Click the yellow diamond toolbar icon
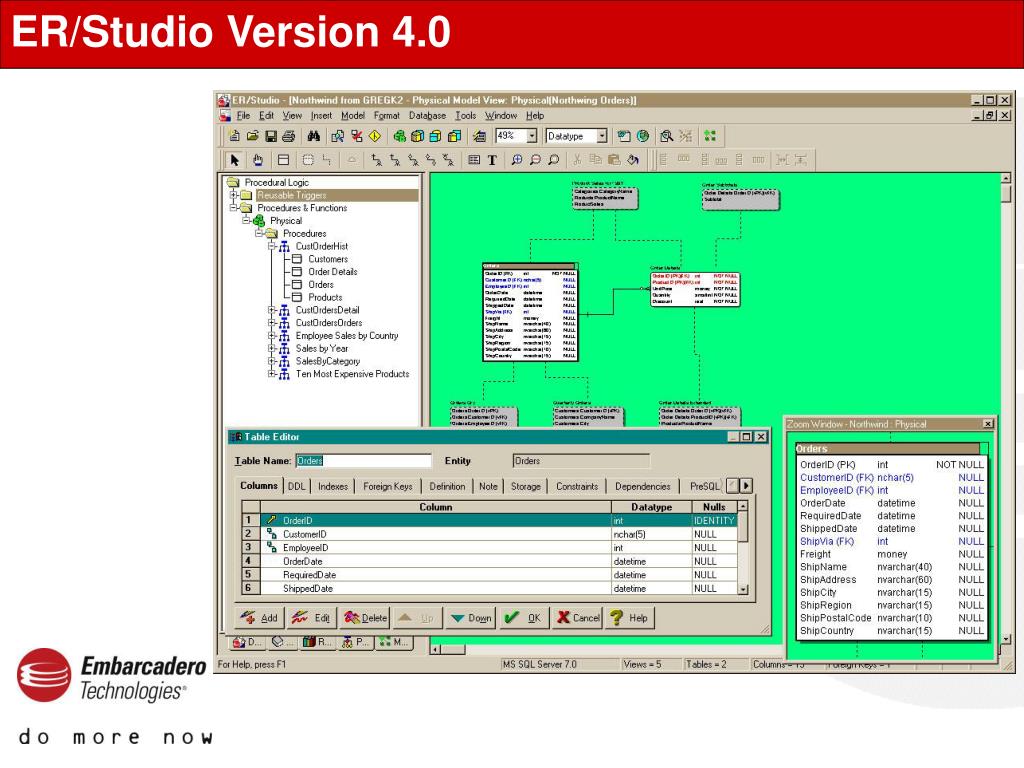 pyautogui.click(x=375, y=136)
